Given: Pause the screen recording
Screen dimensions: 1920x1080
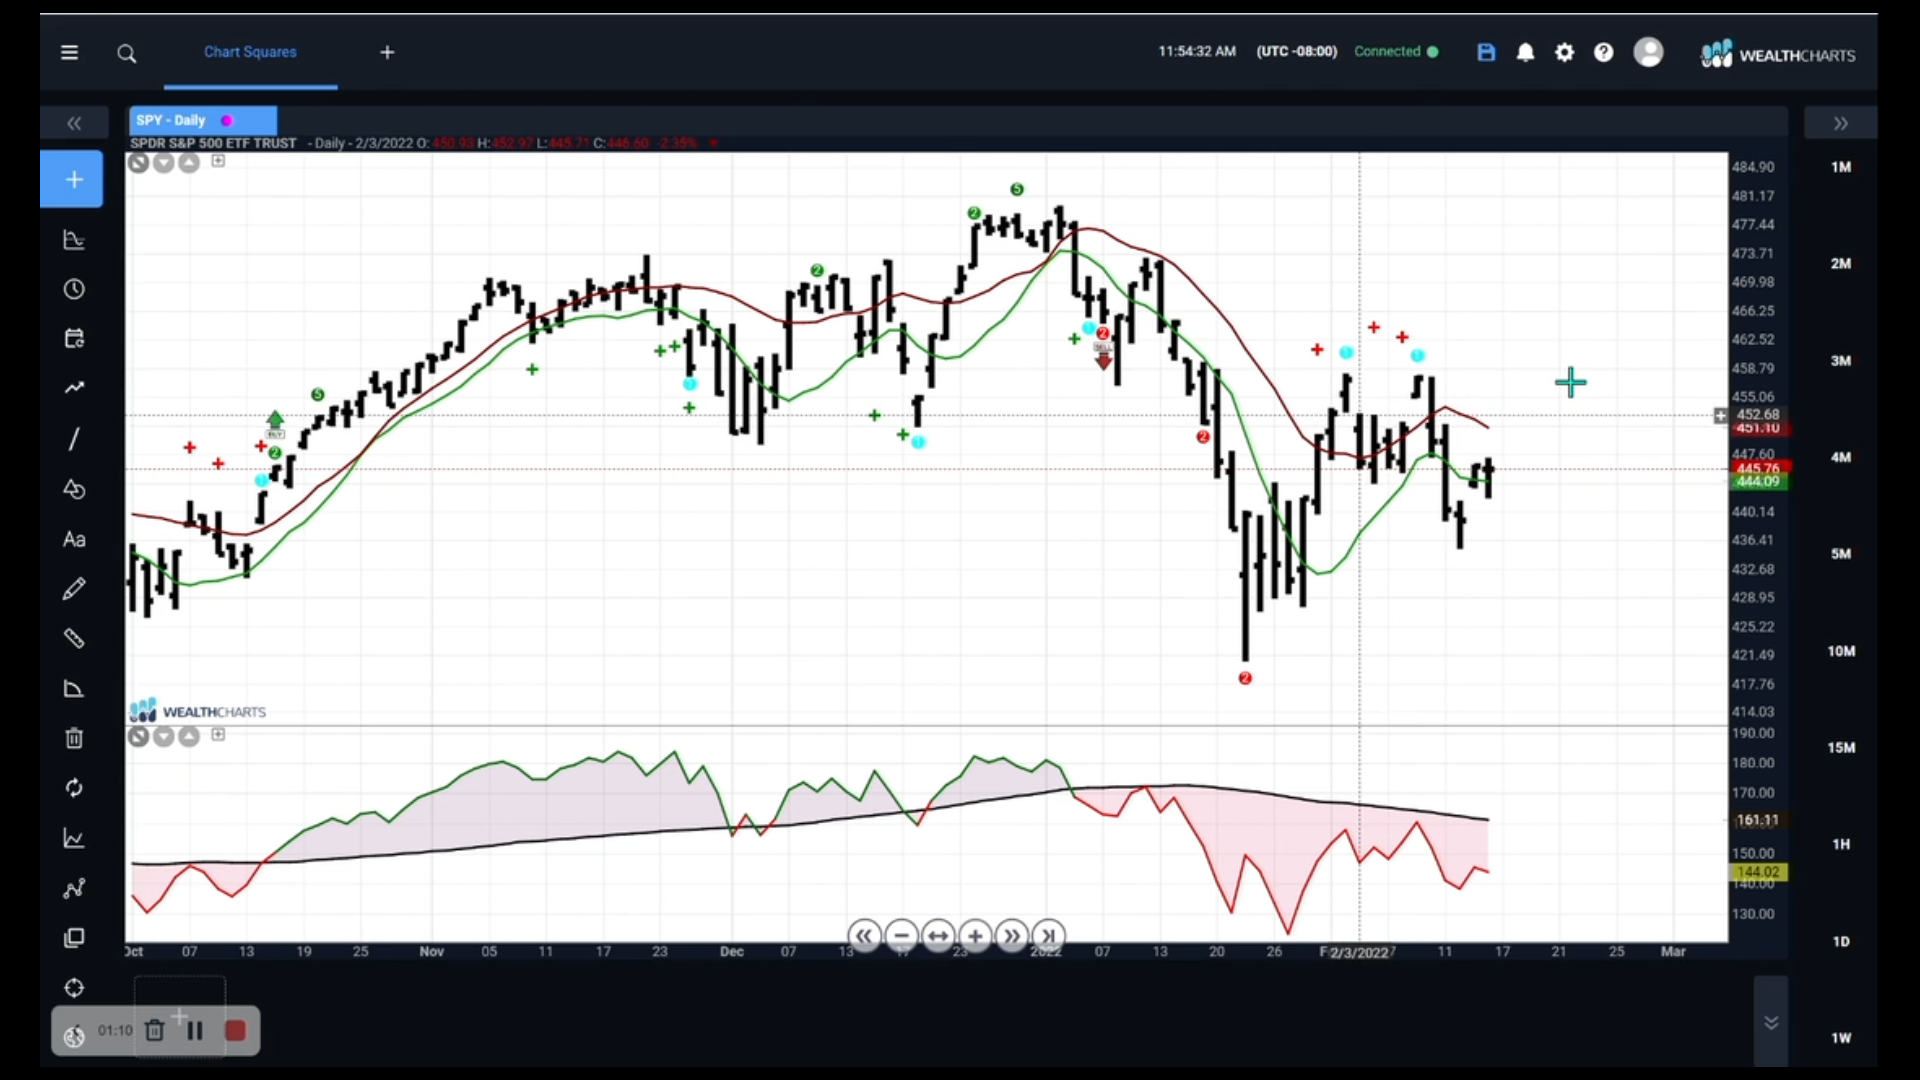Looking at the screenshot, I should pyautogui.click(x=195, y=1031).
